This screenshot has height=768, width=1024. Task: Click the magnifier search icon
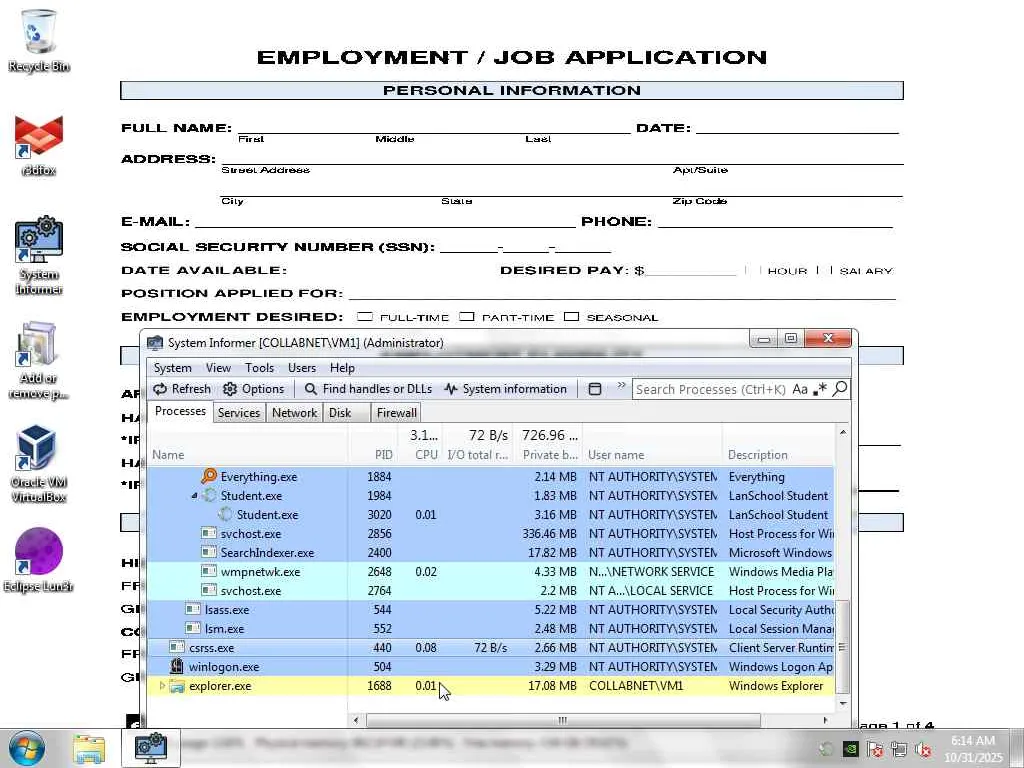click(840, 389)
